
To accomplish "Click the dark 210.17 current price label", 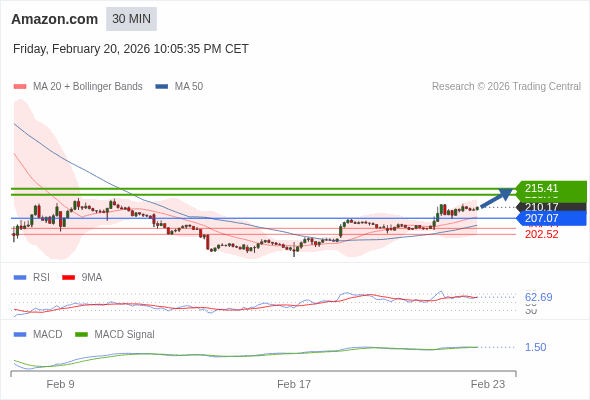I will (x=551, y=207).
